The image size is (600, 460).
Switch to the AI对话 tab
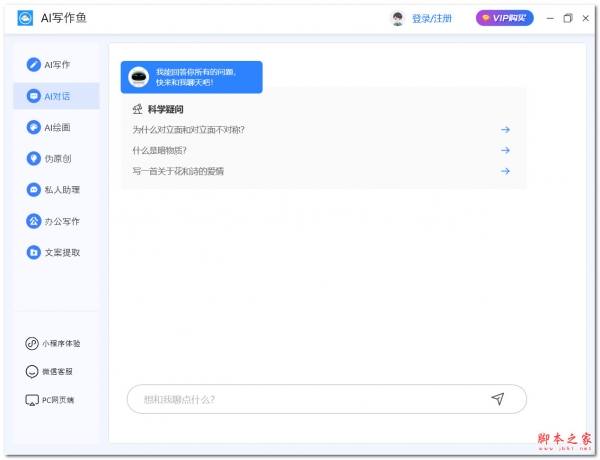coord(56,96)
